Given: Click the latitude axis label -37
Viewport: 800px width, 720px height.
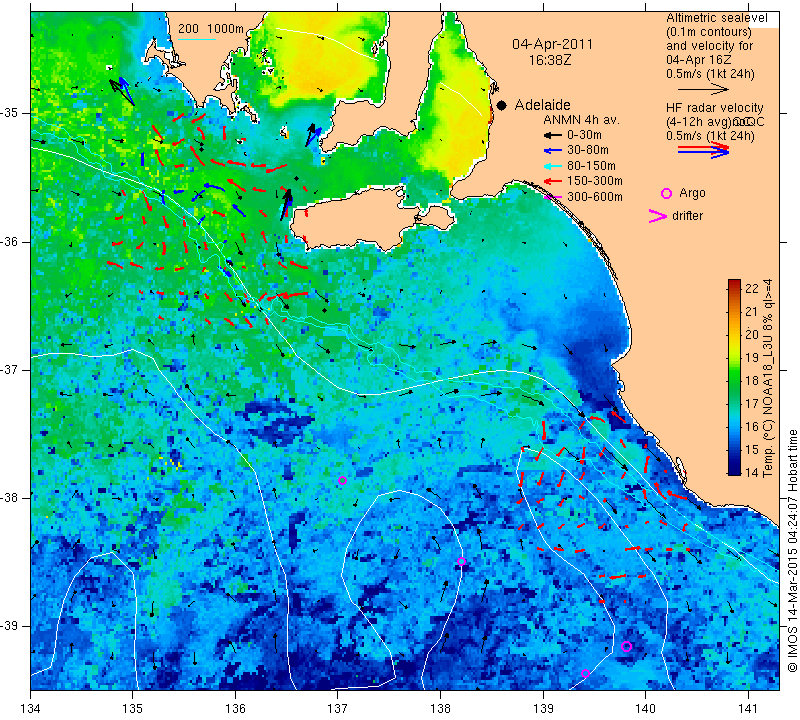Looking at the screenshot, I should pos(10,369).
